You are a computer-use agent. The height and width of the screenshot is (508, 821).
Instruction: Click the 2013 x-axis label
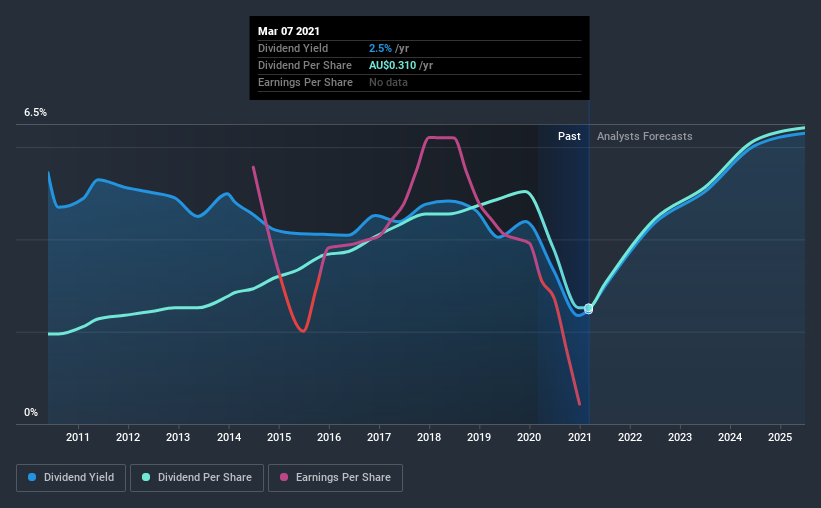pos(178,437)
